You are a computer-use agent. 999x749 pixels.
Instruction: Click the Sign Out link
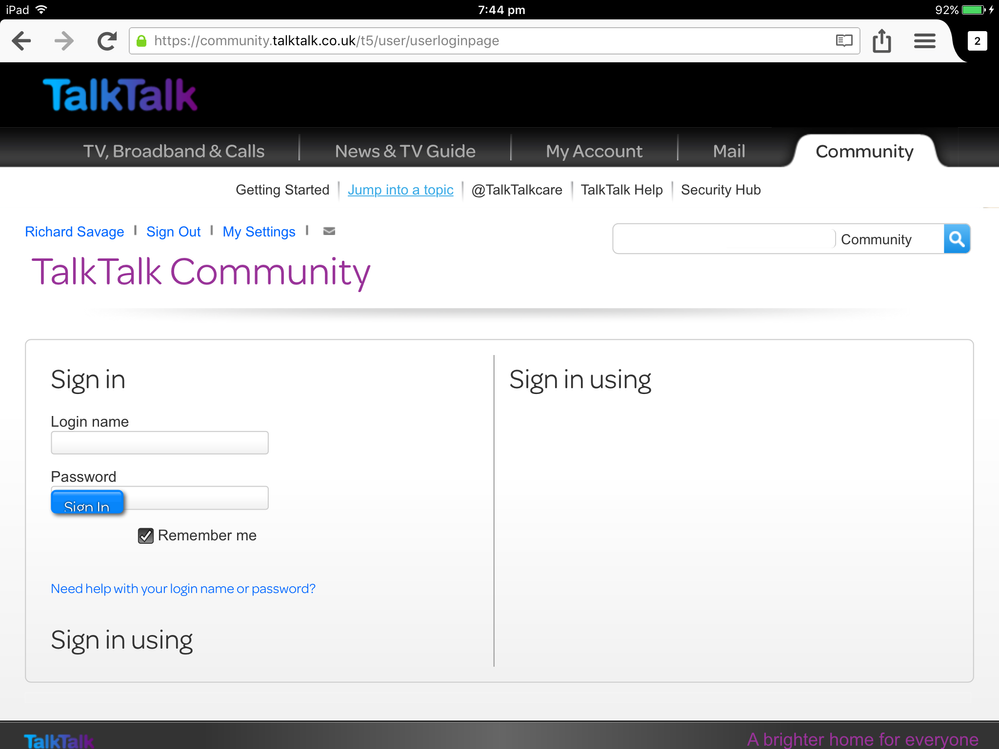[x=173, y=232]
